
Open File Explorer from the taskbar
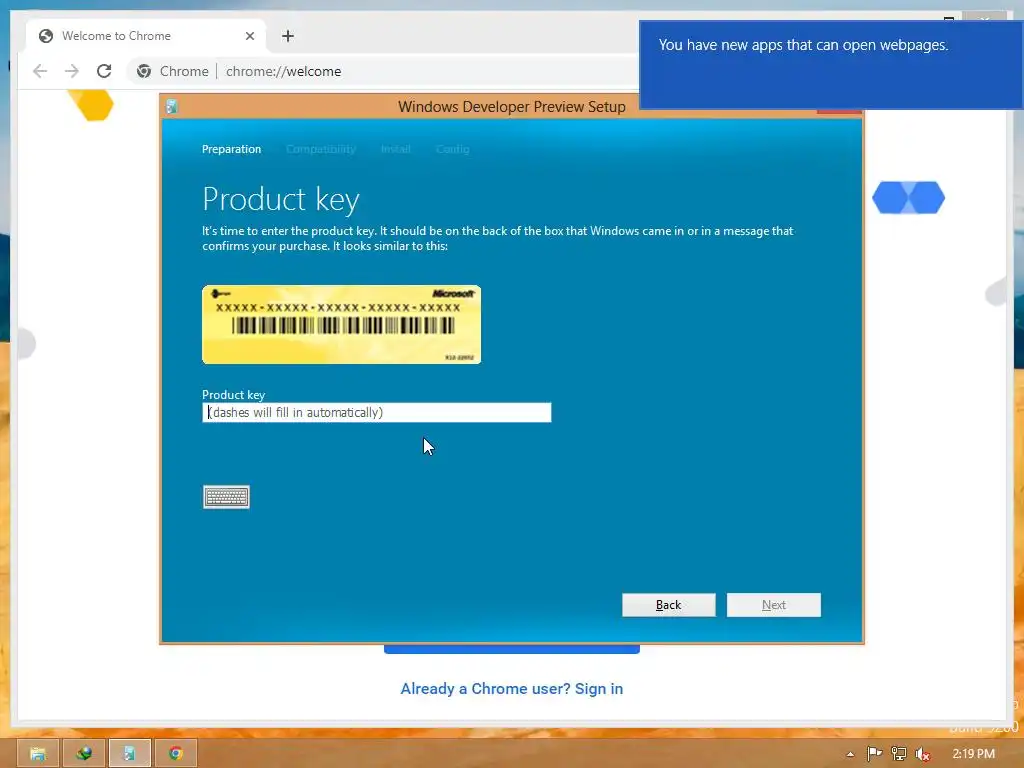tap(38, 753)
